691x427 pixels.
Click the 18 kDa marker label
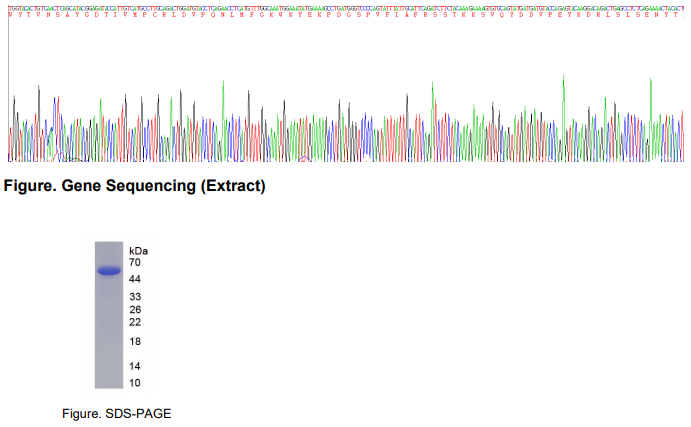[135, 342]
